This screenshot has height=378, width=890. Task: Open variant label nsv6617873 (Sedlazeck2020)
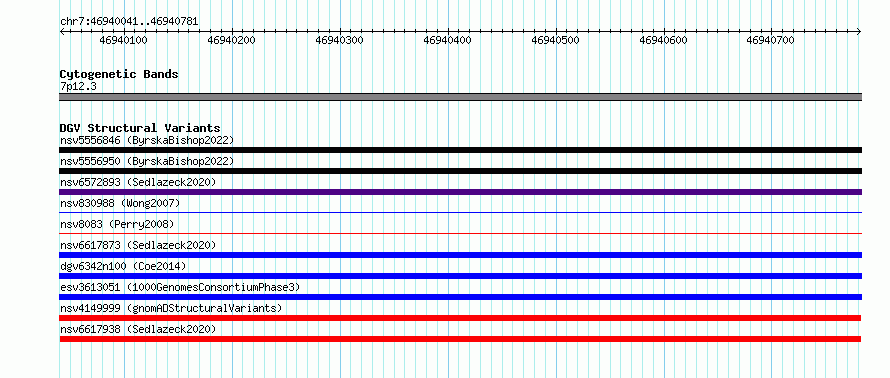point(138,245)
